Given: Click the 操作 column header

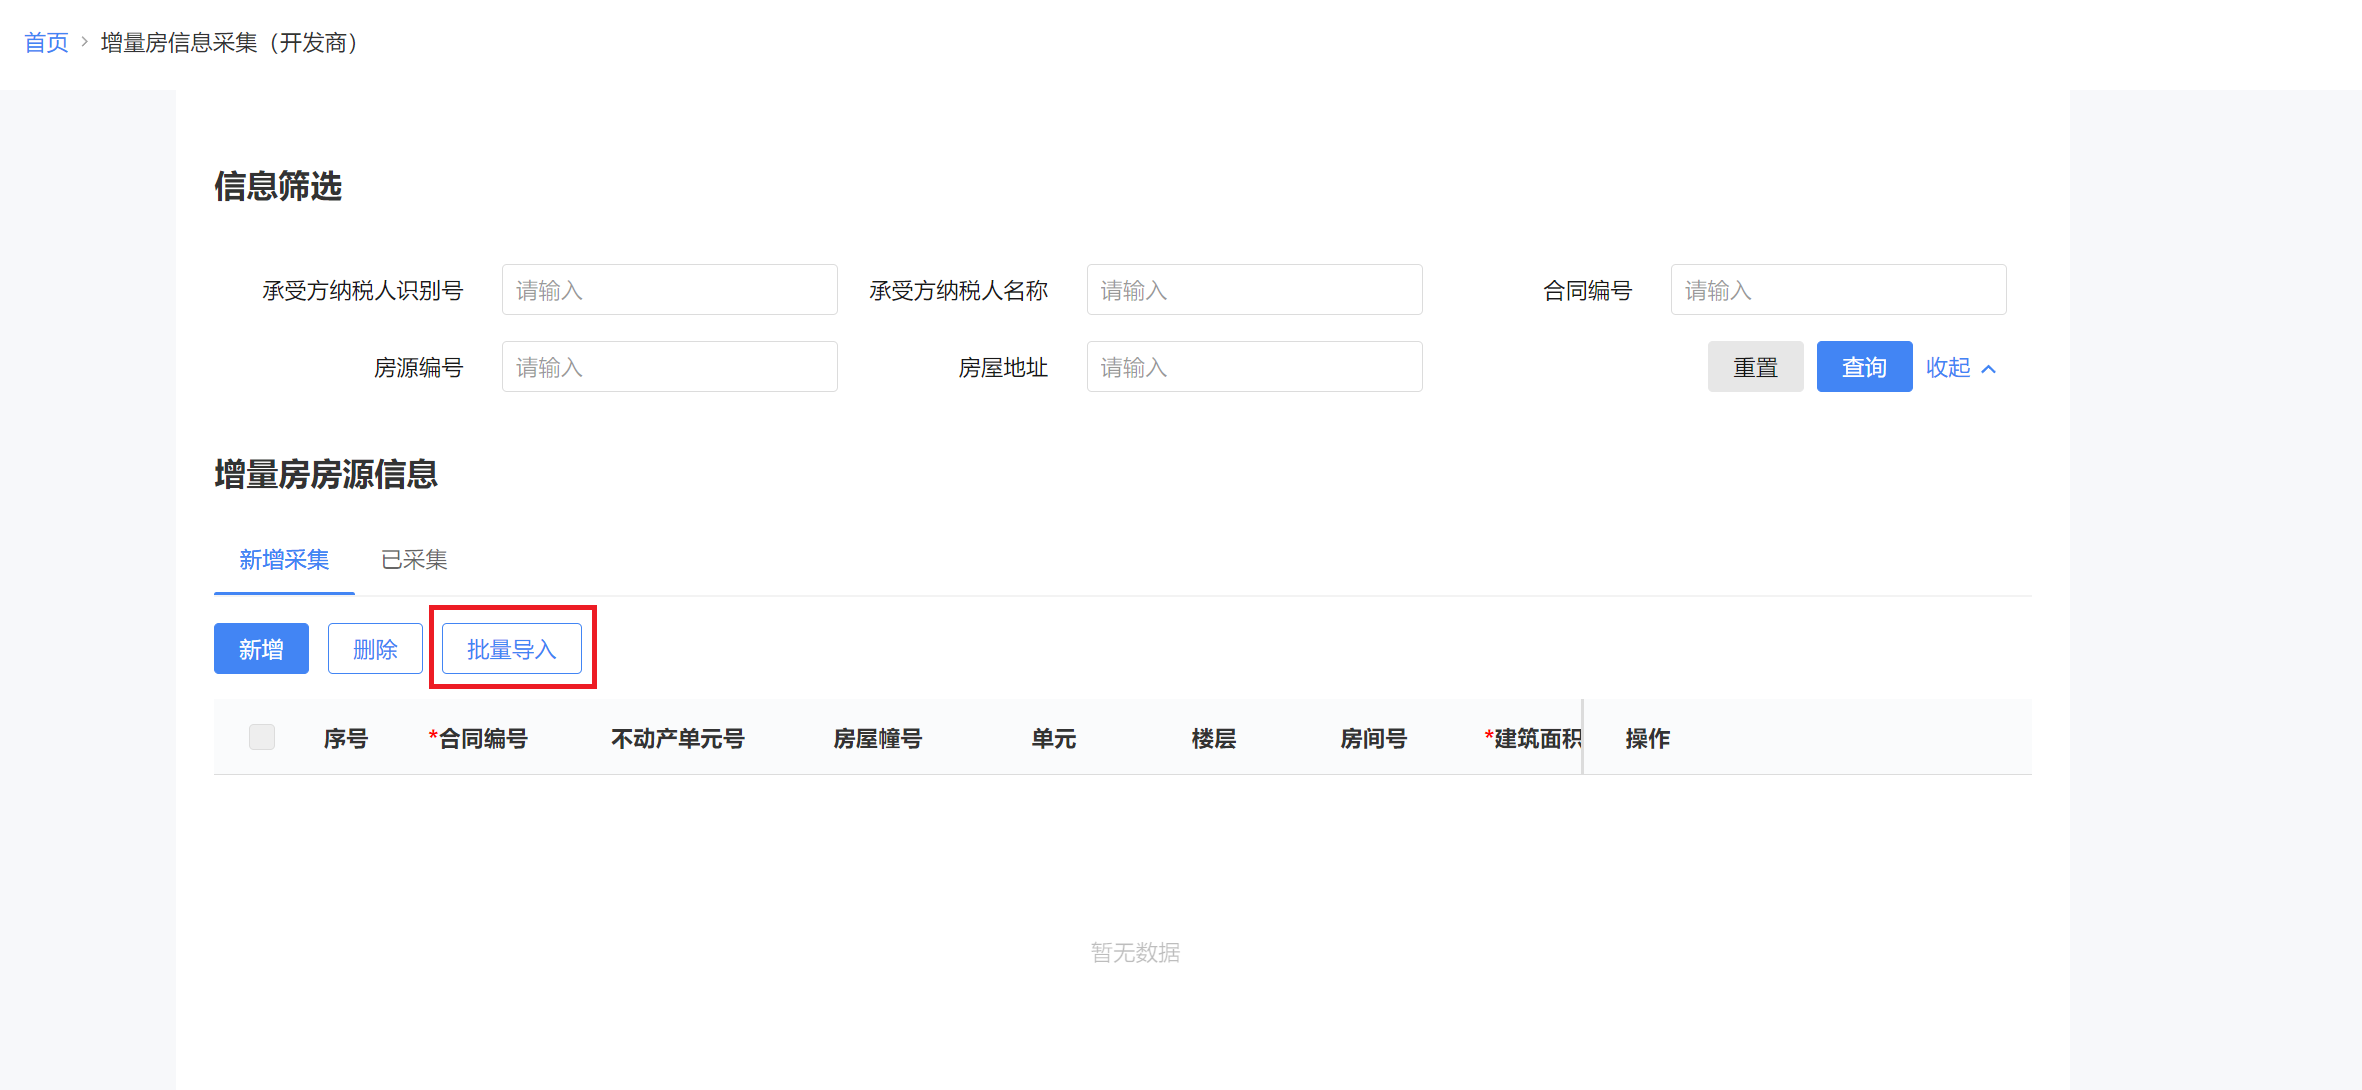Looking at the screenshot, I should 1647,739.
